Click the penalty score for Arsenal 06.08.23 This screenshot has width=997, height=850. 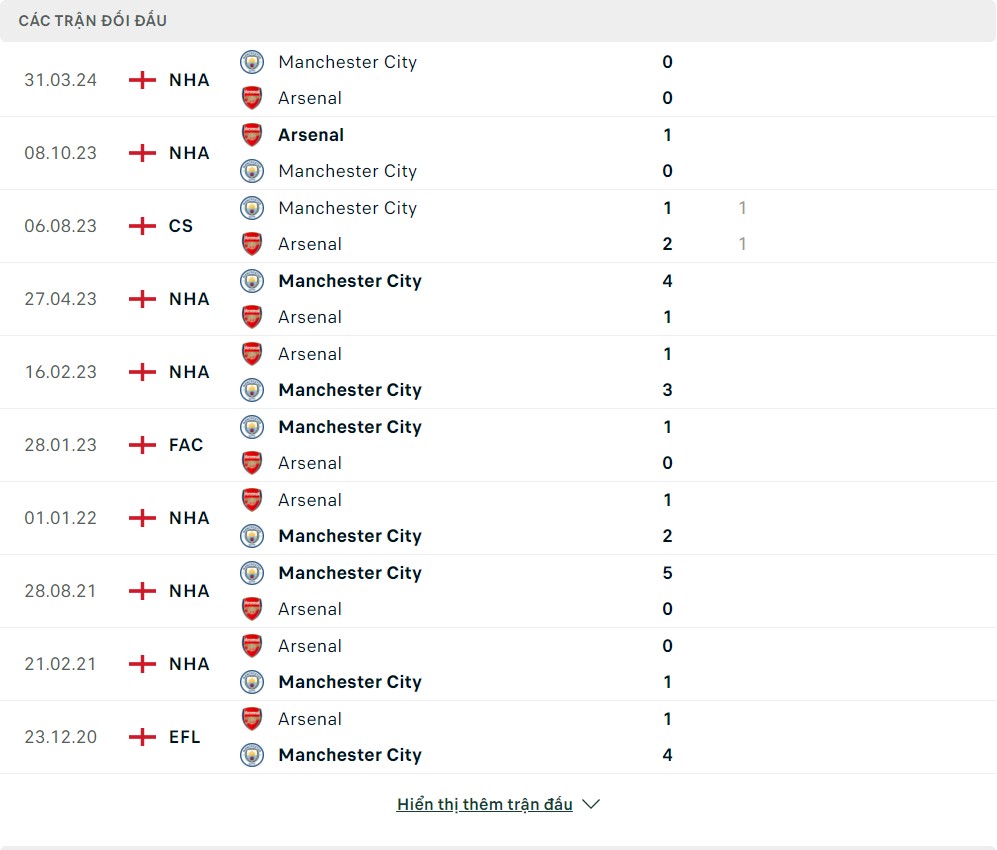[x=742, y=244]
